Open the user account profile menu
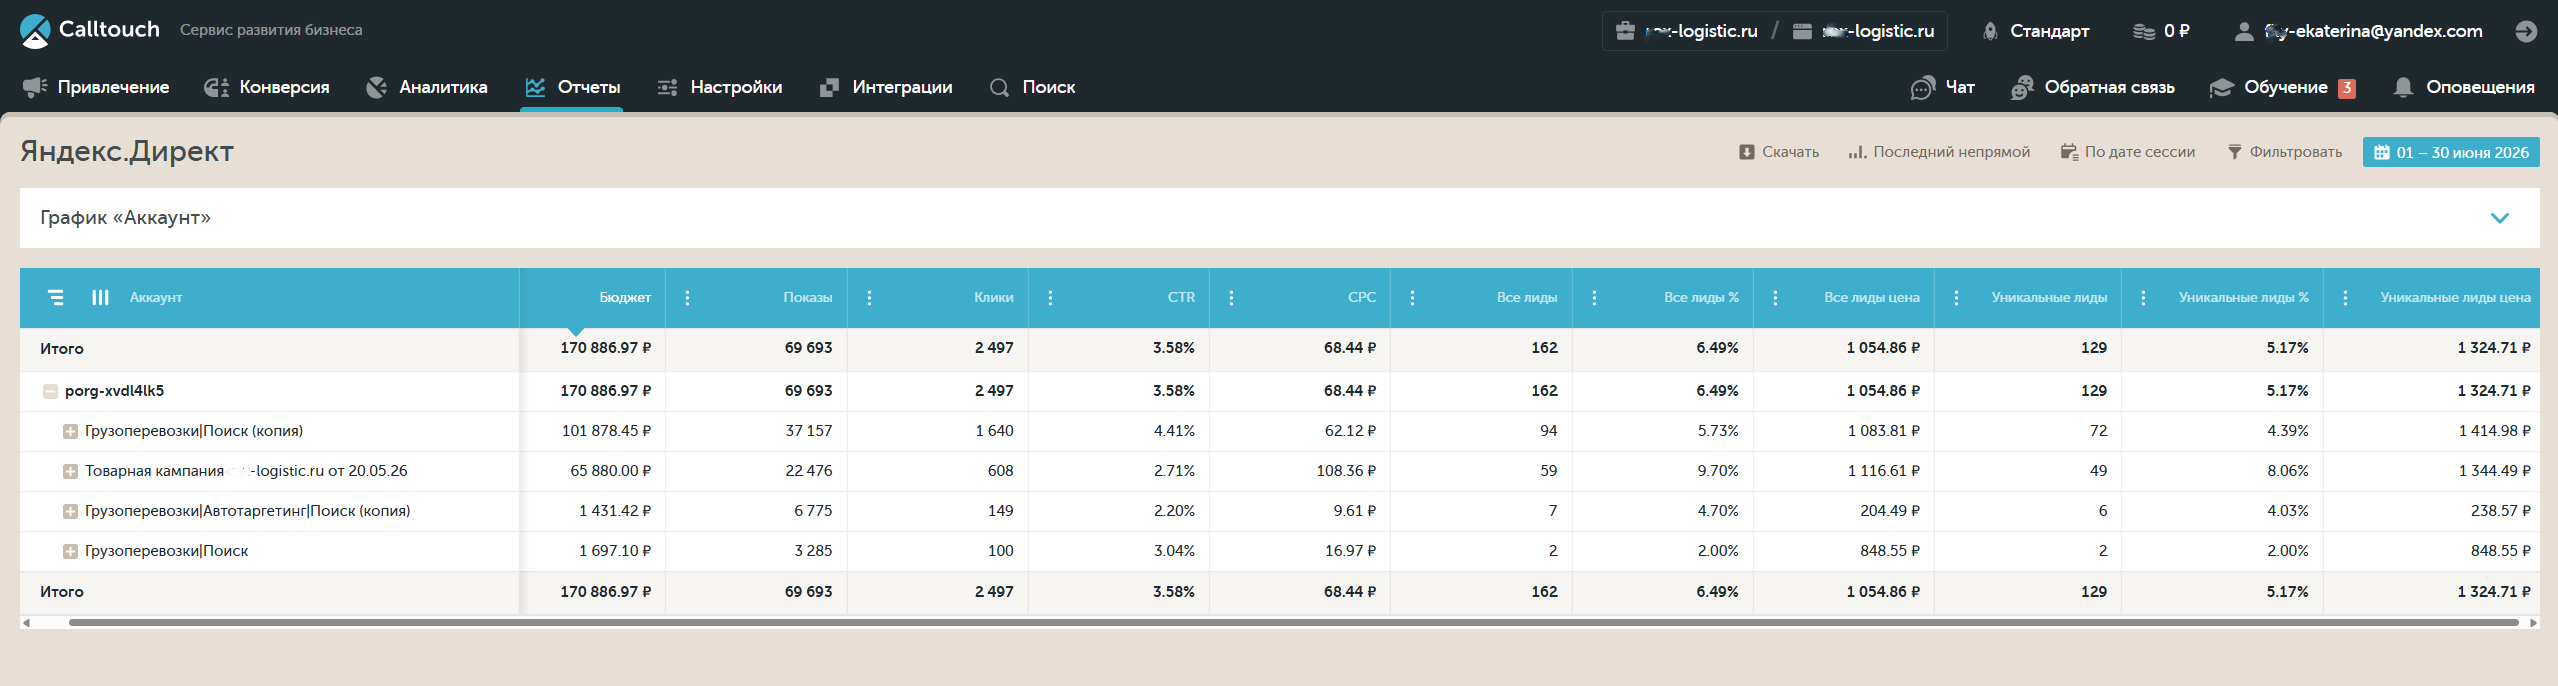 coord(2358,31)
